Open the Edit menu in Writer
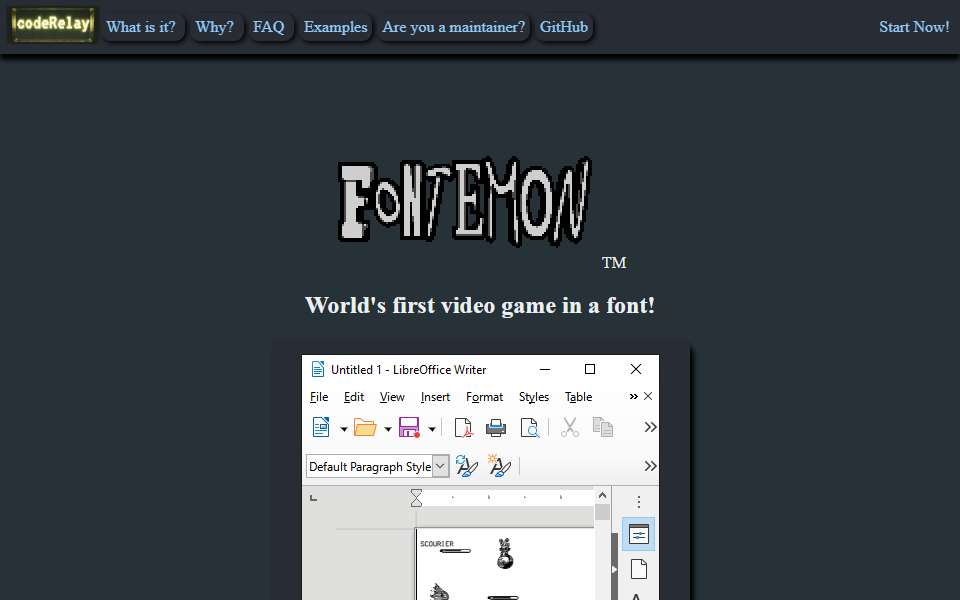The height and width of the screenshot is (600, 960). pos(354,397)
